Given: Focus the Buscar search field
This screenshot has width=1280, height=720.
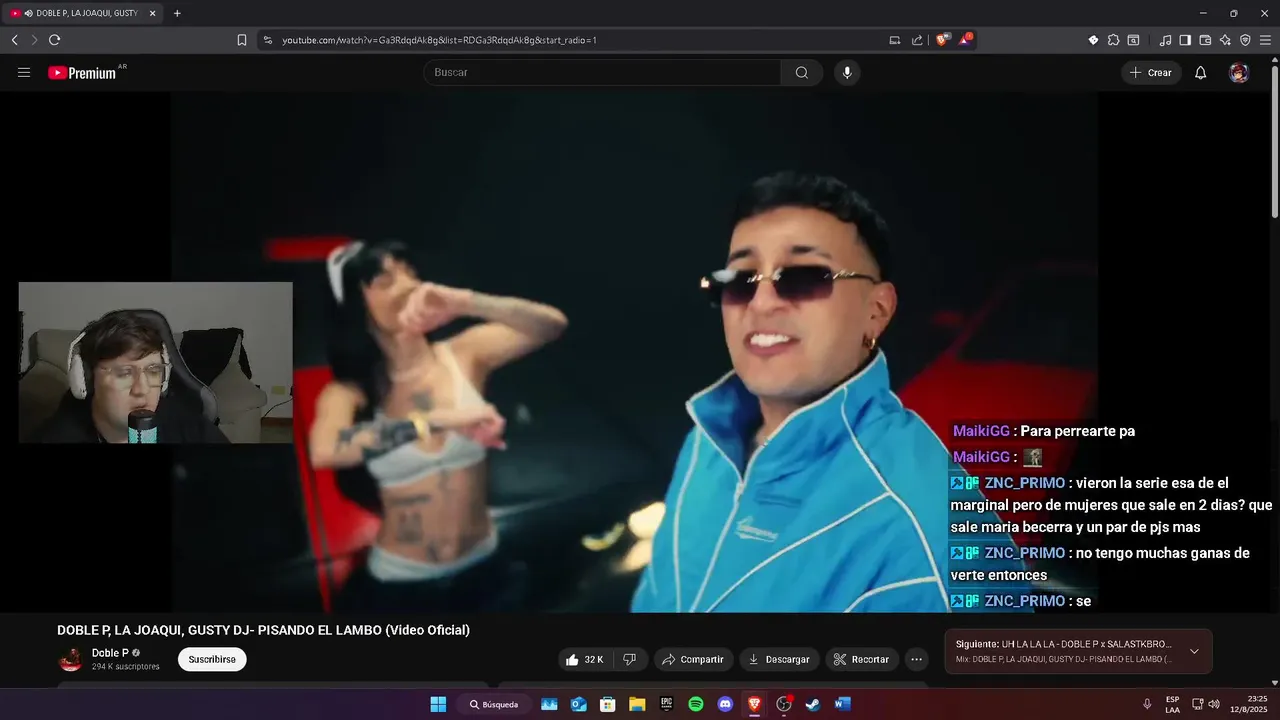Looking at the screenshot, I should [602, 72].
